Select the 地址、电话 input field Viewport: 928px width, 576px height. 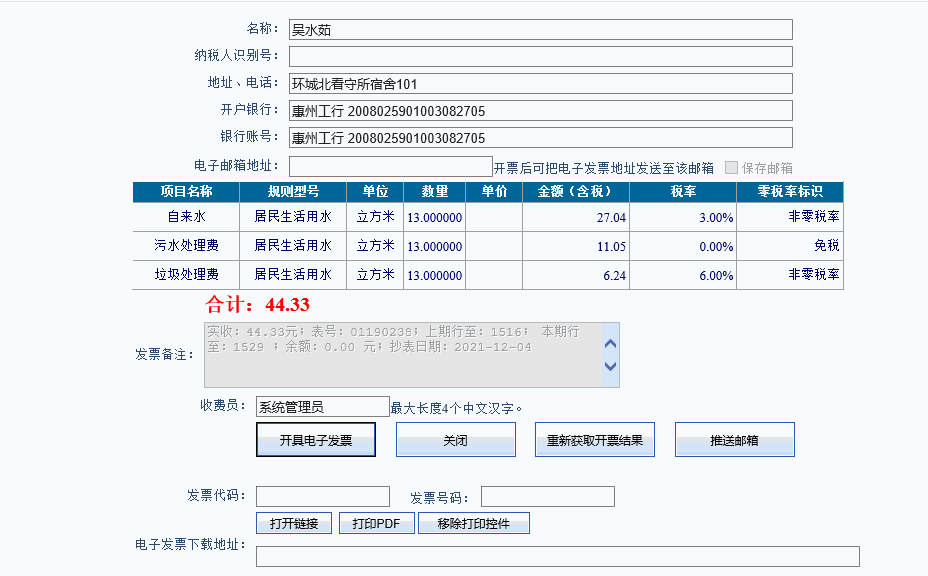540,84
